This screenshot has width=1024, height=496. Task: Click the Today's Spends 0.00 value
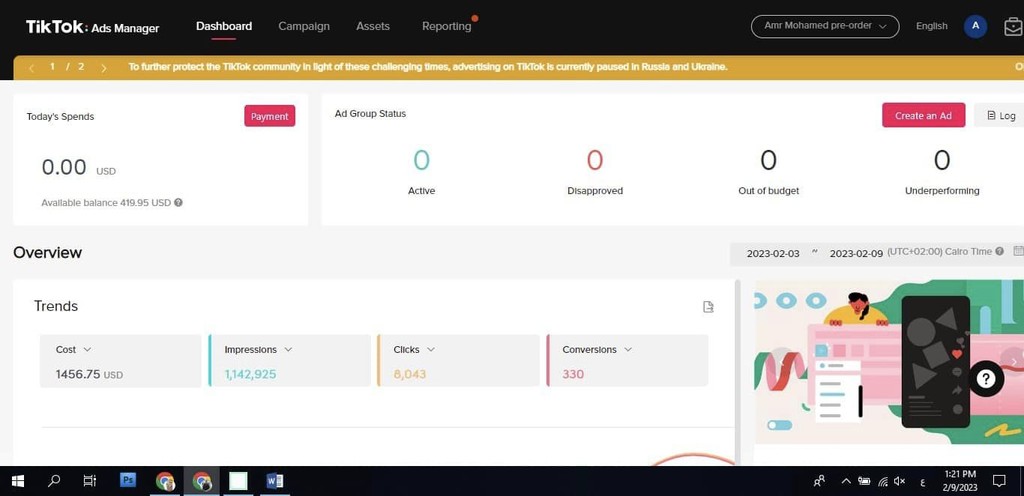[x=64, y=168]
